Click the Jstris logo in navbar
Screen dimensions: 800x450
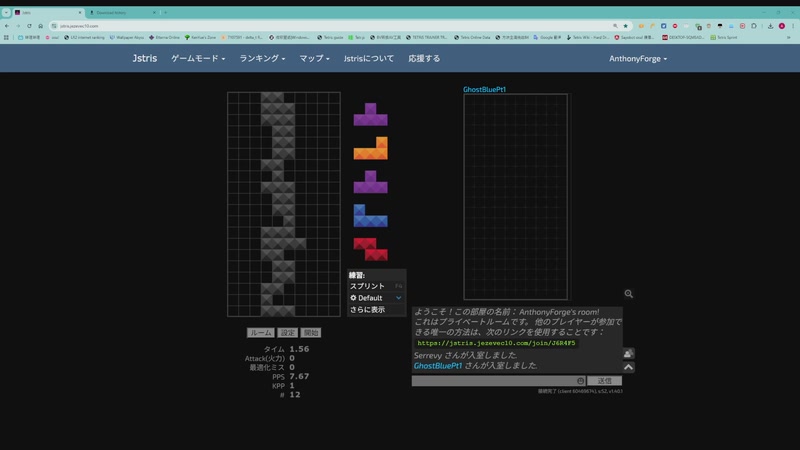144,58
